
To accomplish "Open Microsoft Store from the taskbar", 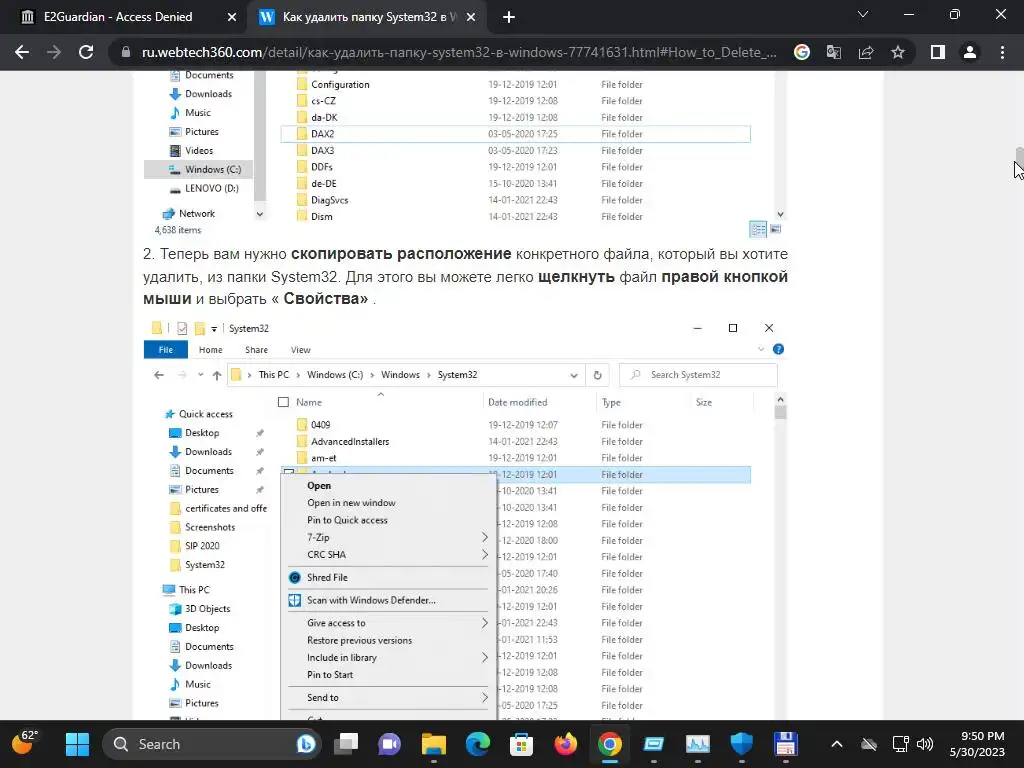I will 521,744.
